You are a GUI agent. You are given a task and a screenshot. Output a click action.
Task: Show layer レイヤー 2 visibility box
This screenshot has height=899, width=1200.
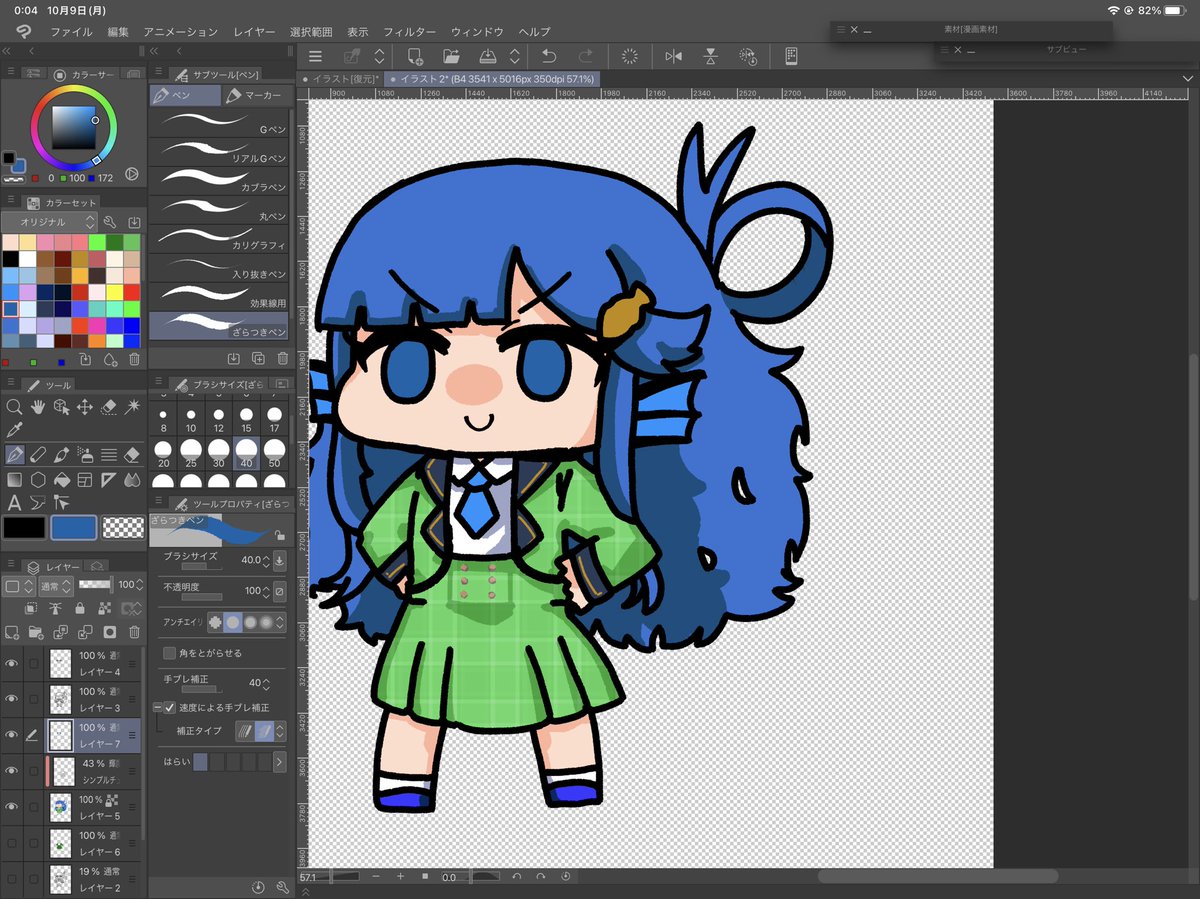(x=12, y=879)
